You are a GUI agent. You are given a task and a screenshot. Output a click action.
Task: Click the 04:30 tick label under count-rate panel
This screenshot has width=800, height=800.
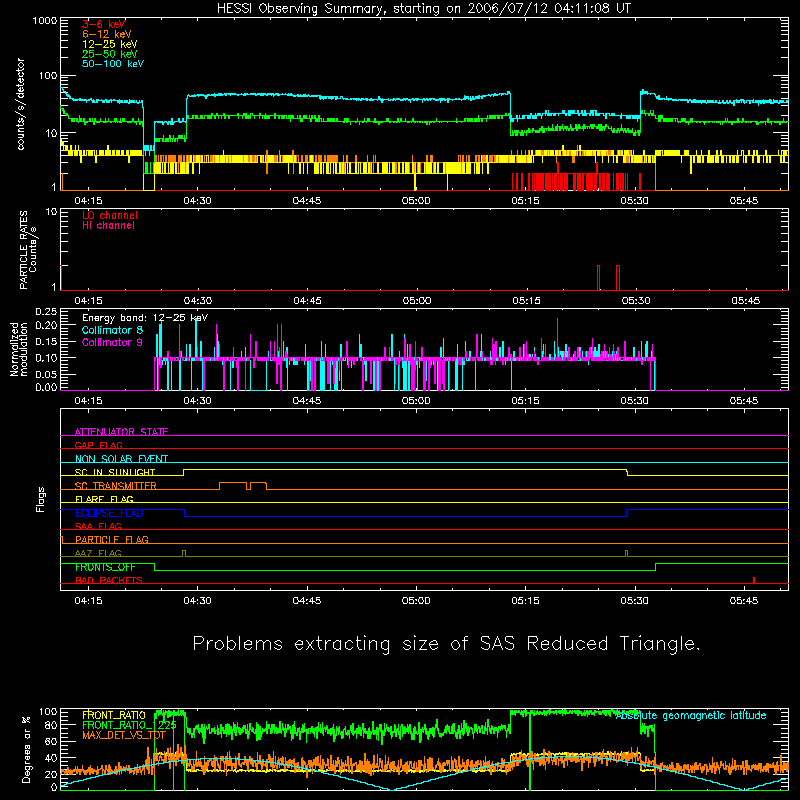click(x=197, y=201)
